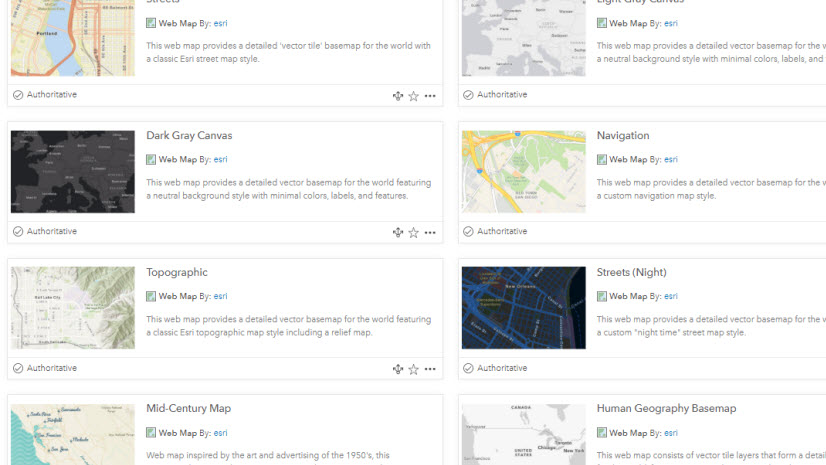Open the Streets (Night) map title

pyautogui.click(x=632, y=272)
